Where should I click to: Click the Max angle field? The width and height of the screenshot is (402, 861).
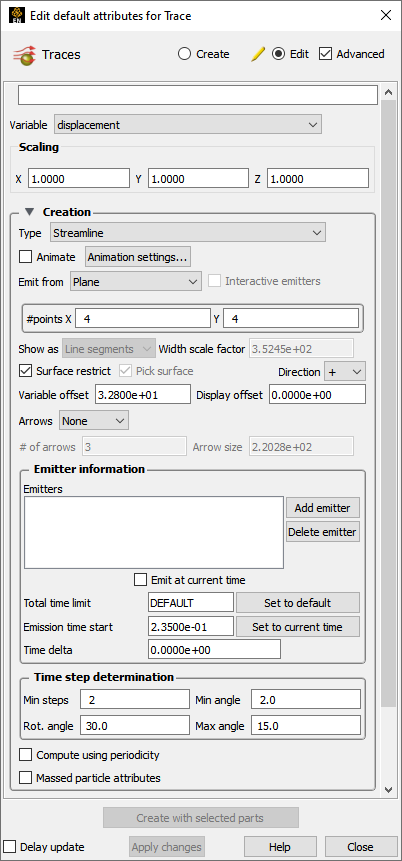coord(306,725)
